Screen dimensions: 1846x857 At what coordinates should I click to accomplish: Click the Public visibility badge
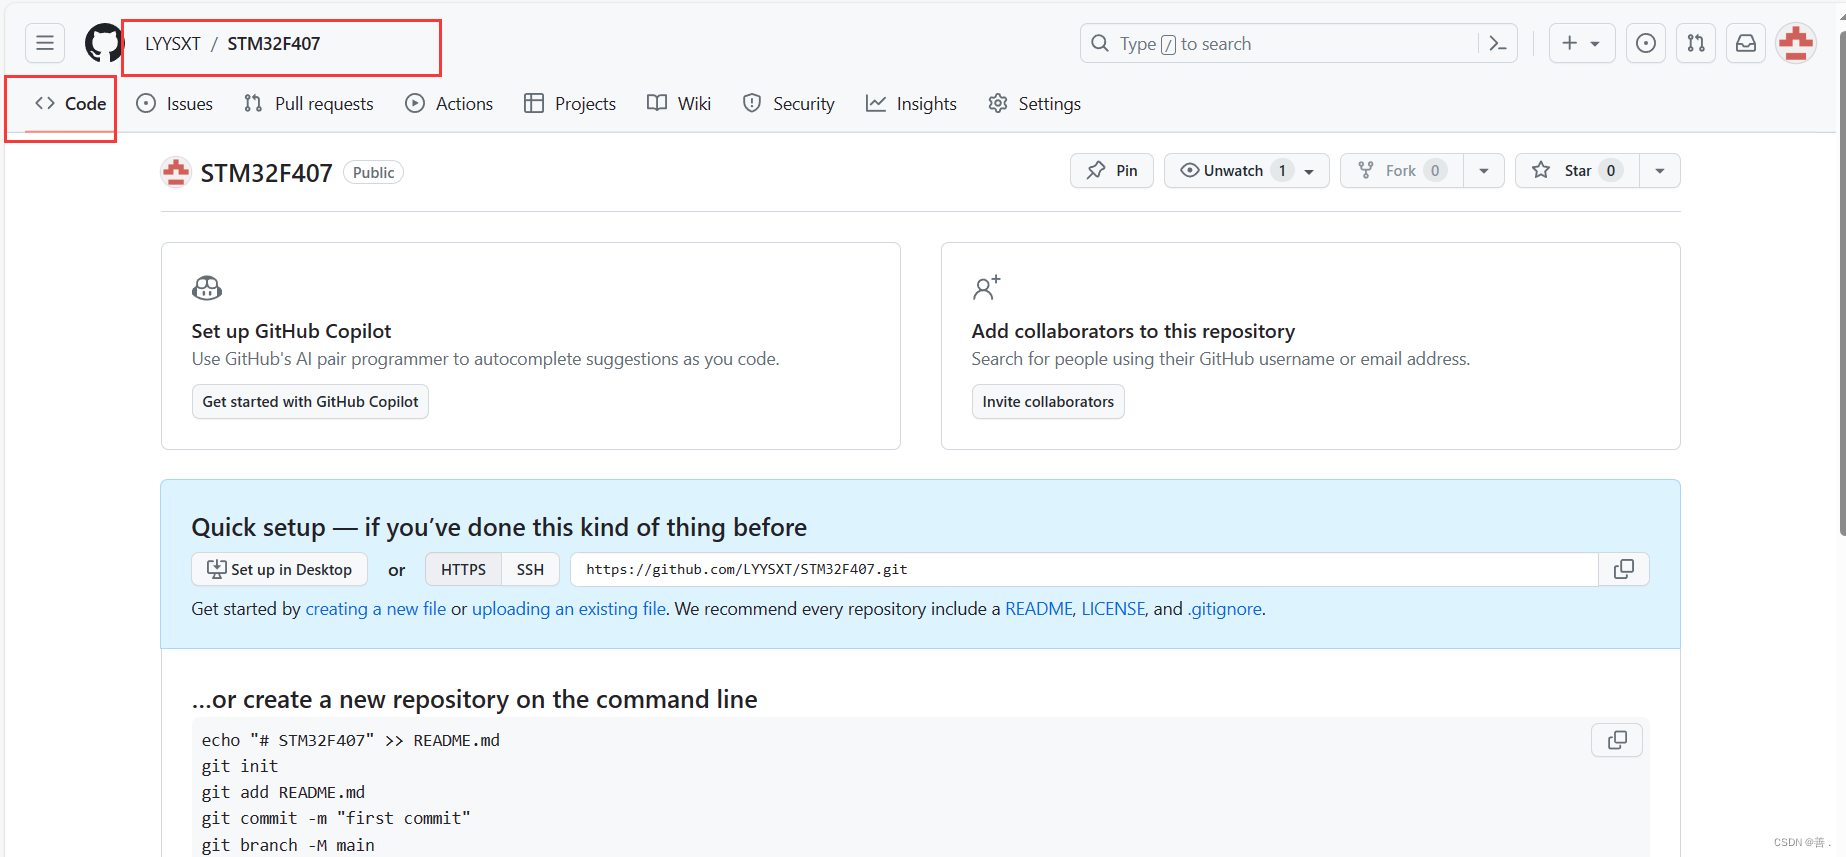coord(373,172)
